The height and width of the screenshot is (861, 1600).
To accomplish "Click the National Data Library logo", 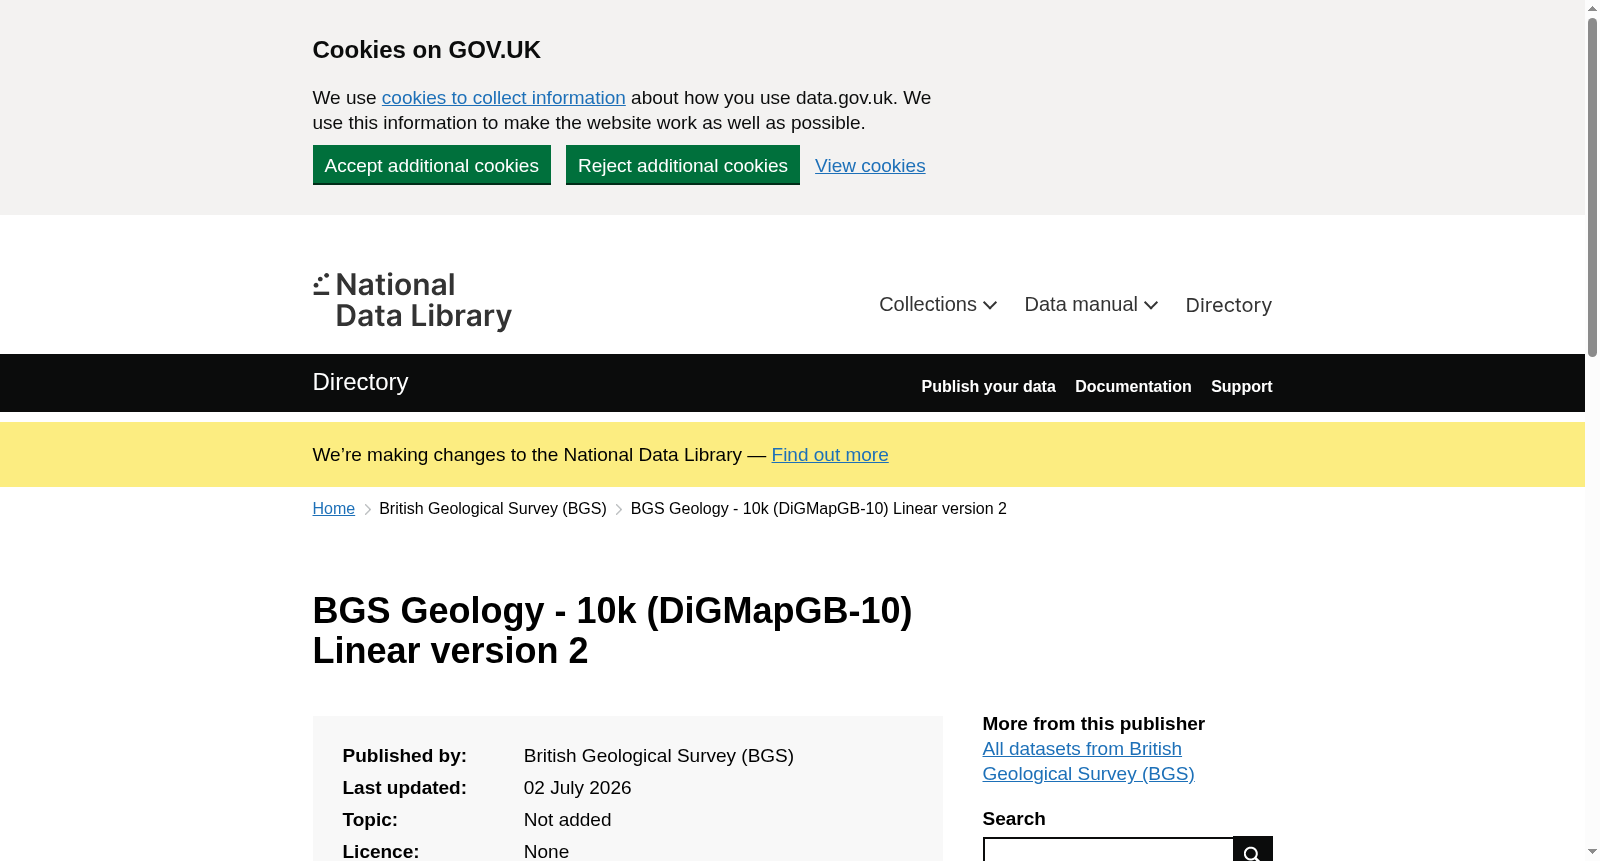I will click(x=412, y=301).
